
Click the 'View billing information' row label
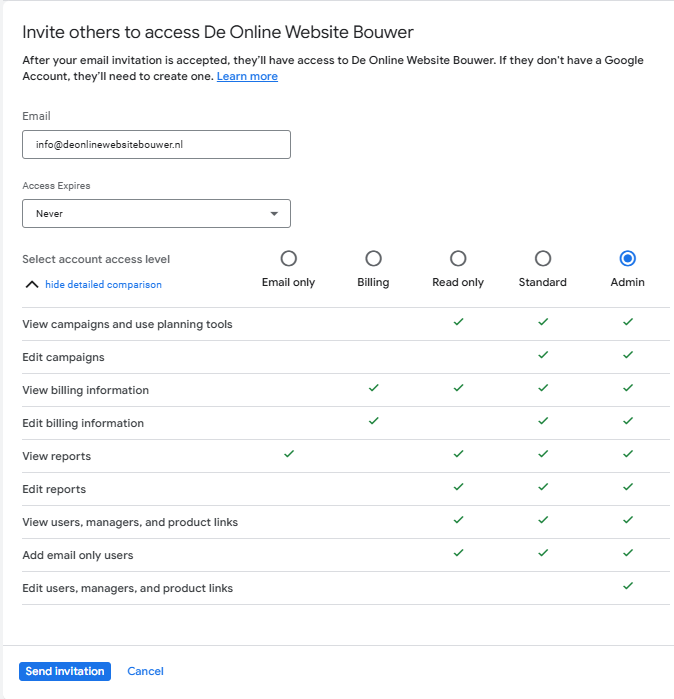tap(86, 390)
